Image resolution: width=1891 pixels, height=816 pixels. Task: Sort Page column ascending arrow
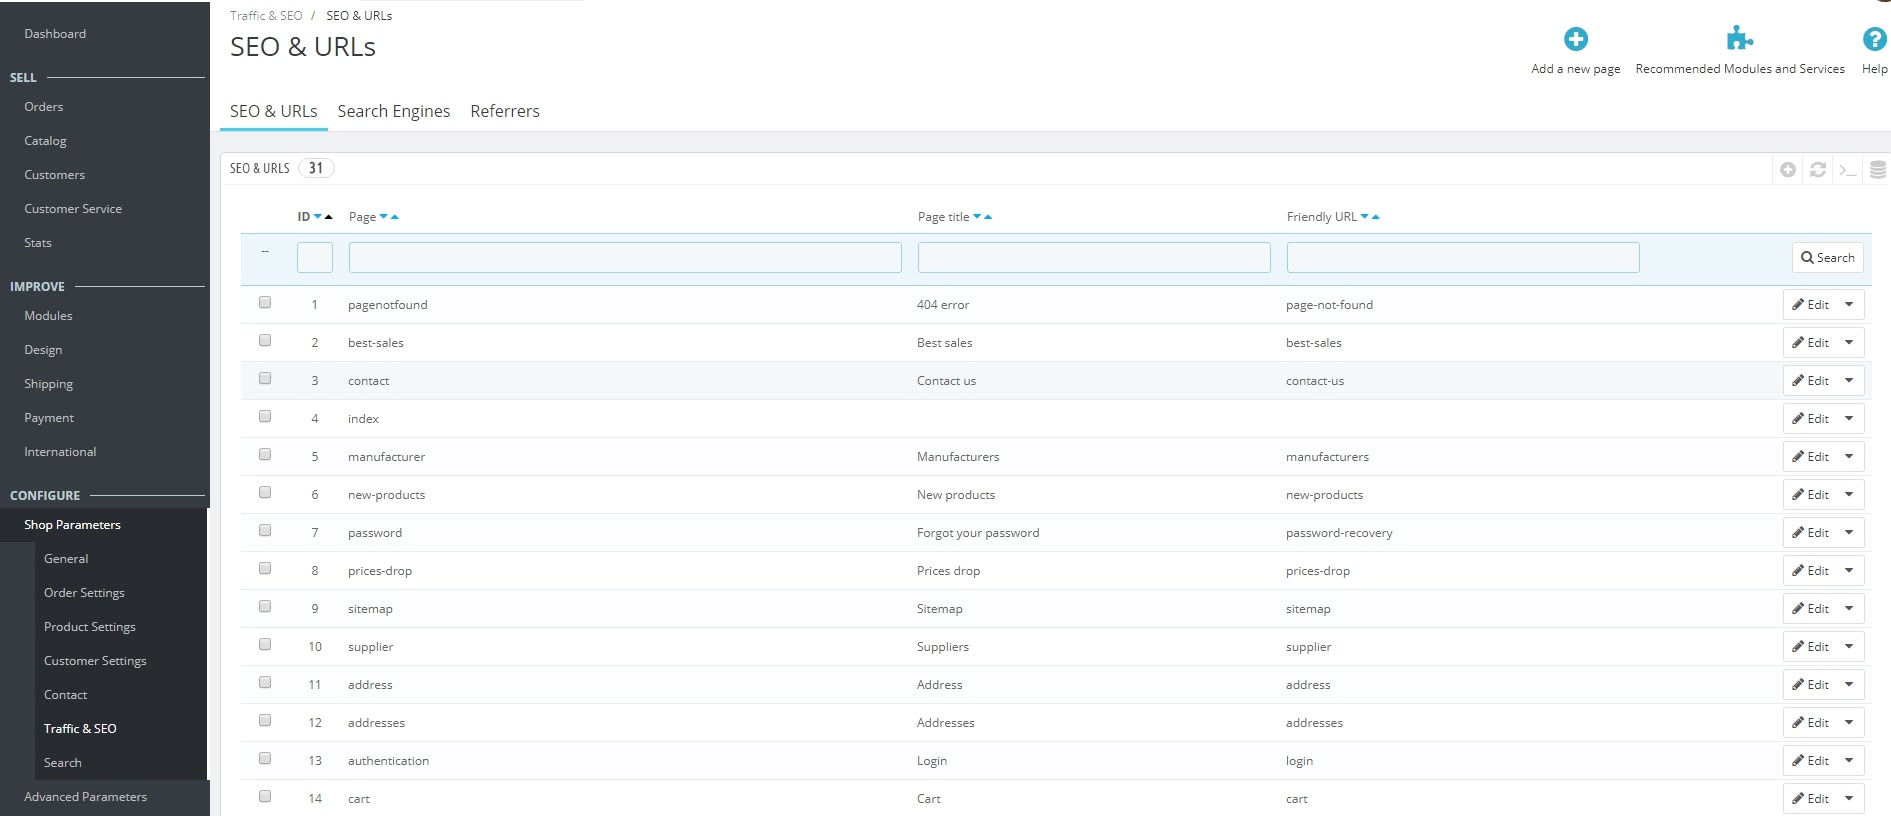point(394,217)
